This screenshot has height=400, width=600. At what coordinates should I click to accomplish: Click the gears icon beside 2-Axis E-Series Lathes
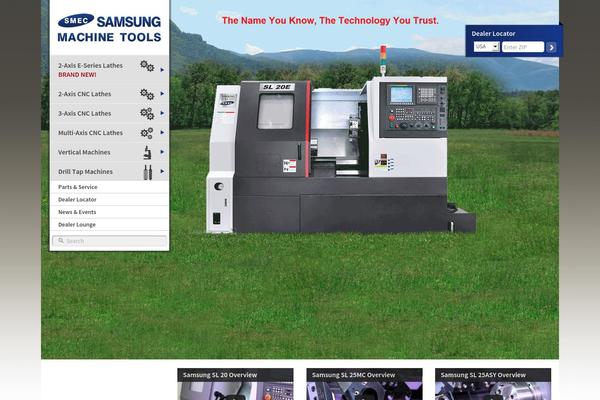point(147,66)
